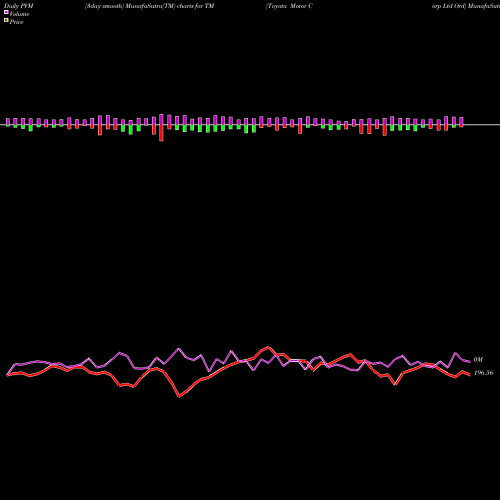Click the 0M volume value label

(x=478, y=360)
